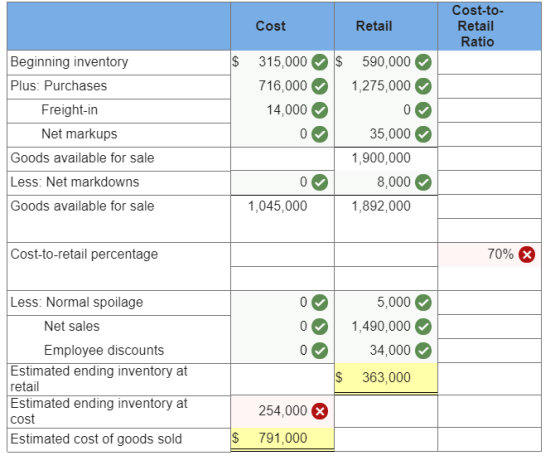
Task: Click Estimated ending inventory at retail label
Action: coord(99,379)
